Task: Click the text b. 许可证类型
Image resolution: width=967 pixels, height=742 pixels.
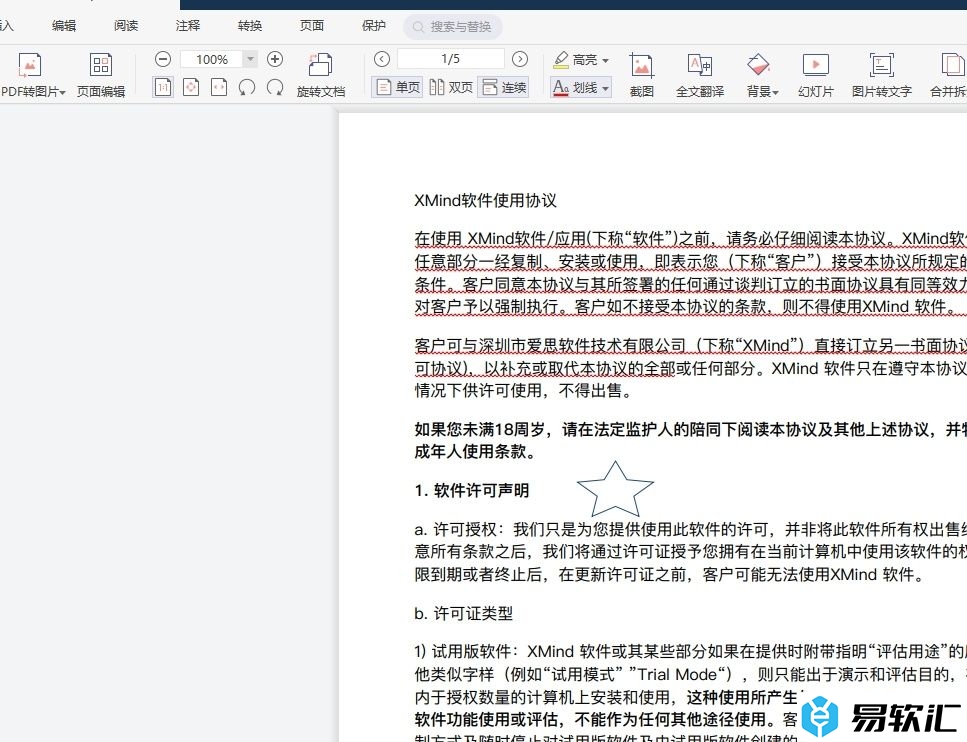Action: (464, 613)
